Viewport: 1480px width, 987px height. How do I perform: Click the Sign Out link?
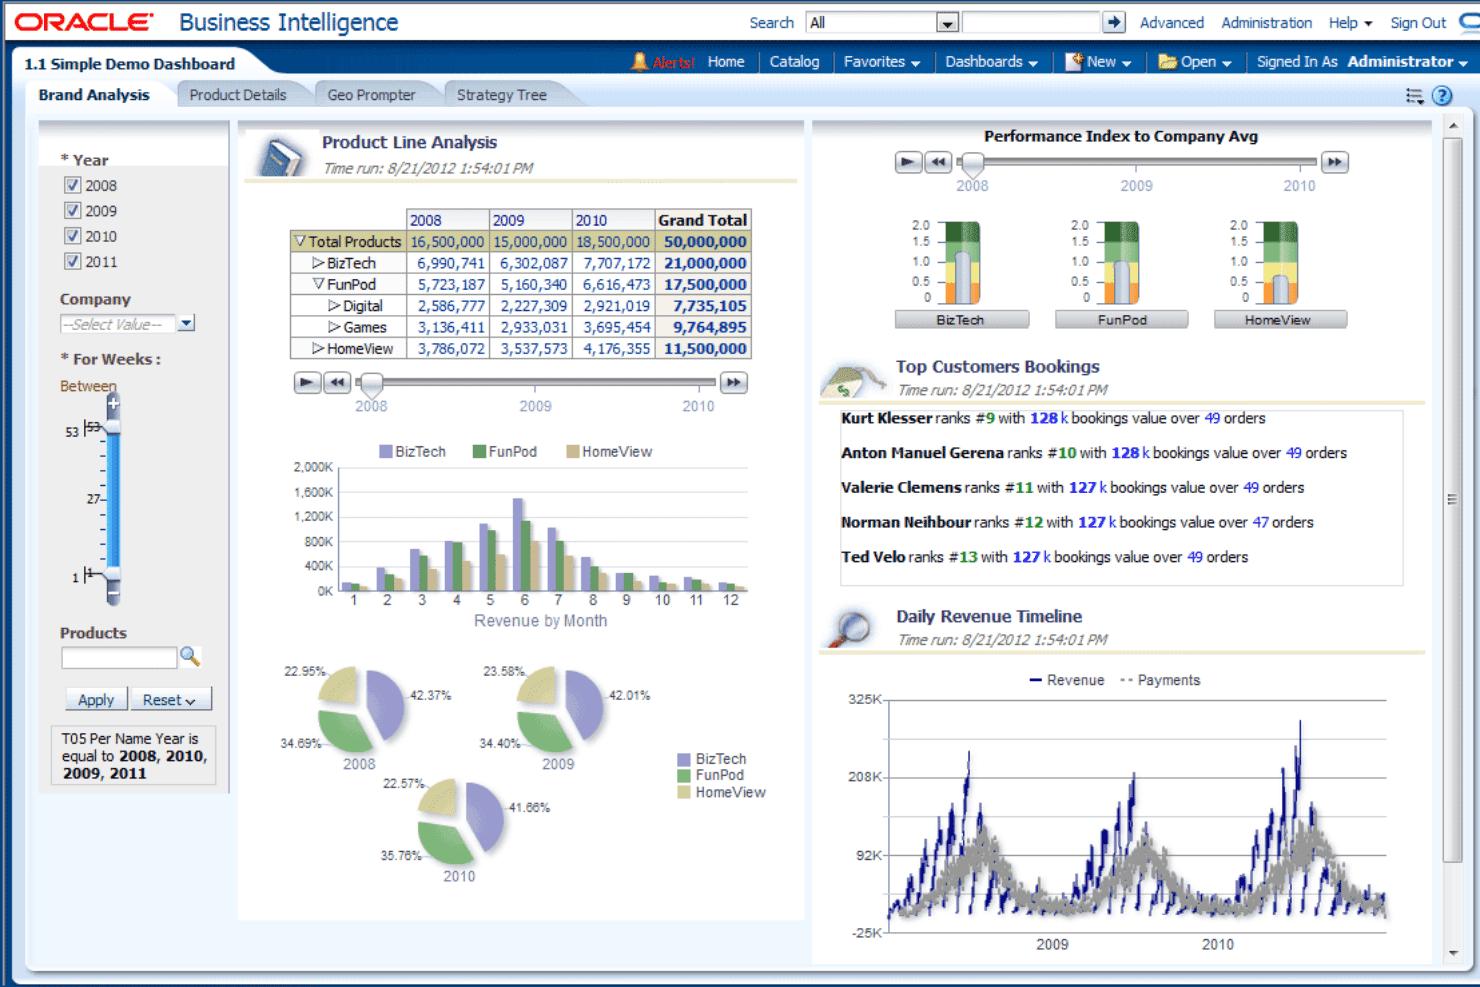(x=1418, y=22)
